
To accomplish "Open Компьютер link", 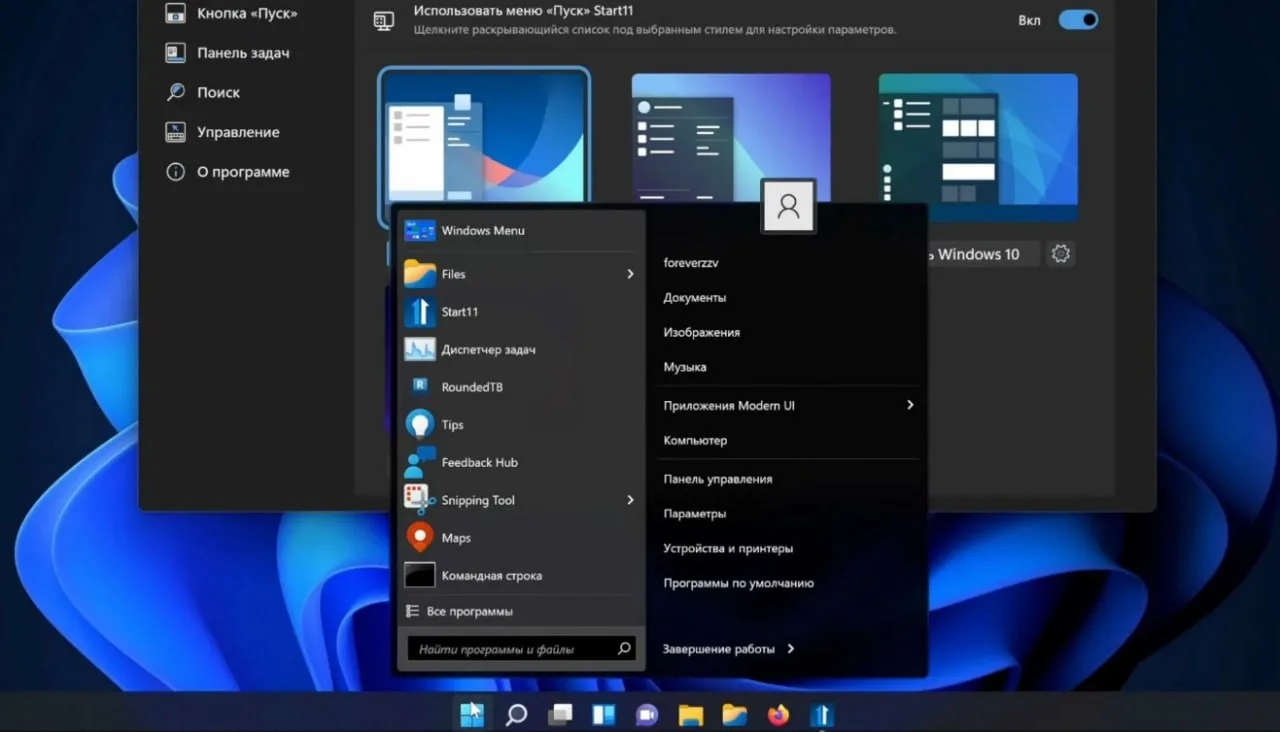I will pos(695,440).
